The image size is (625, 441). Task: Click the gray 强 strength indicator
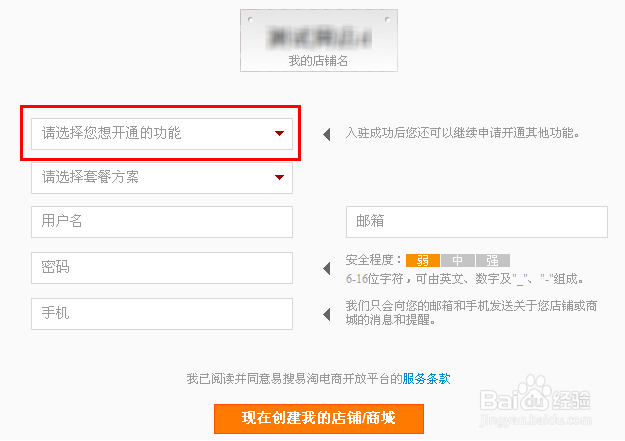(x=492, y=260)
